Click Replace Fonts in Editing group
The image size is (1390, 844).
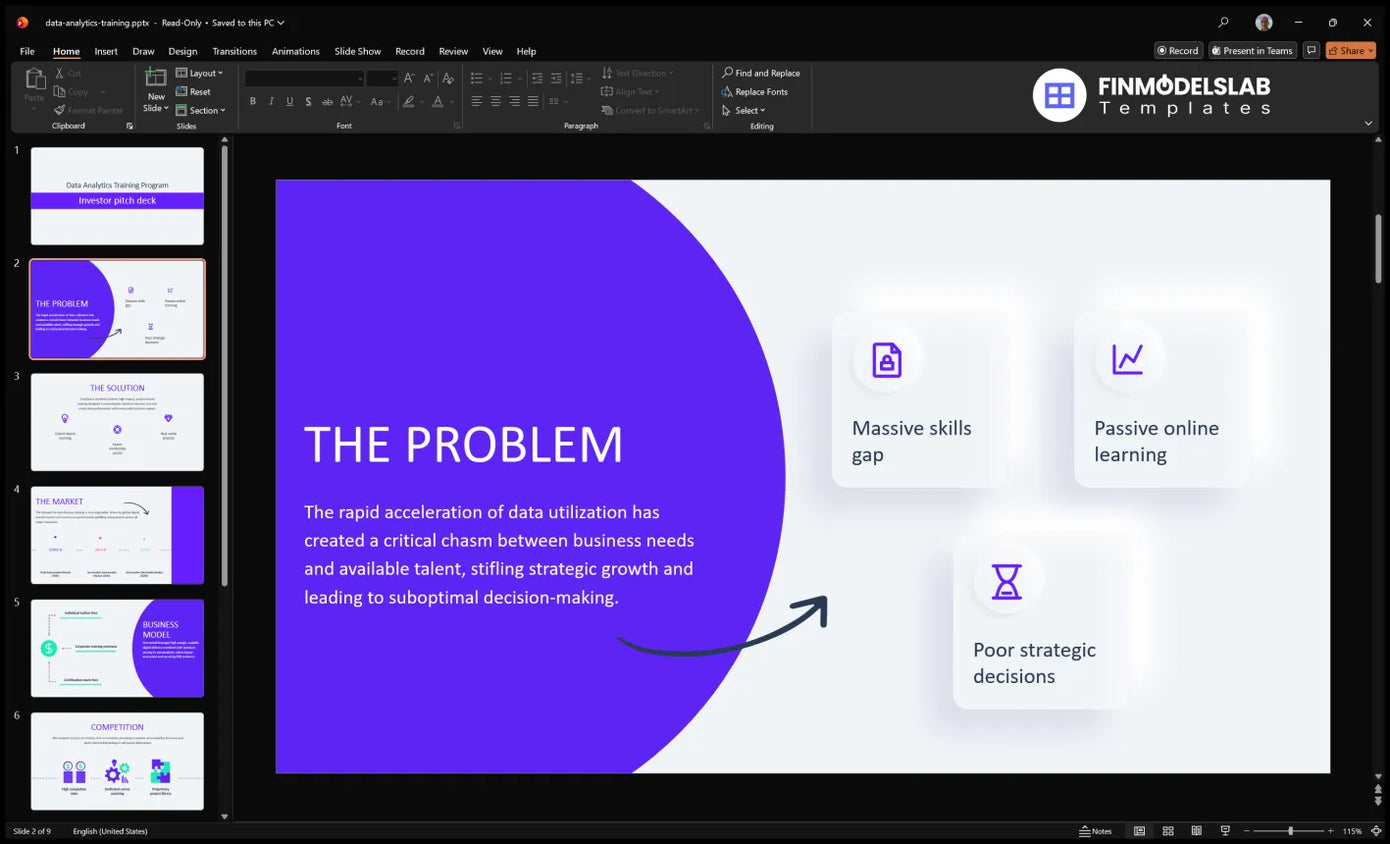755,91
